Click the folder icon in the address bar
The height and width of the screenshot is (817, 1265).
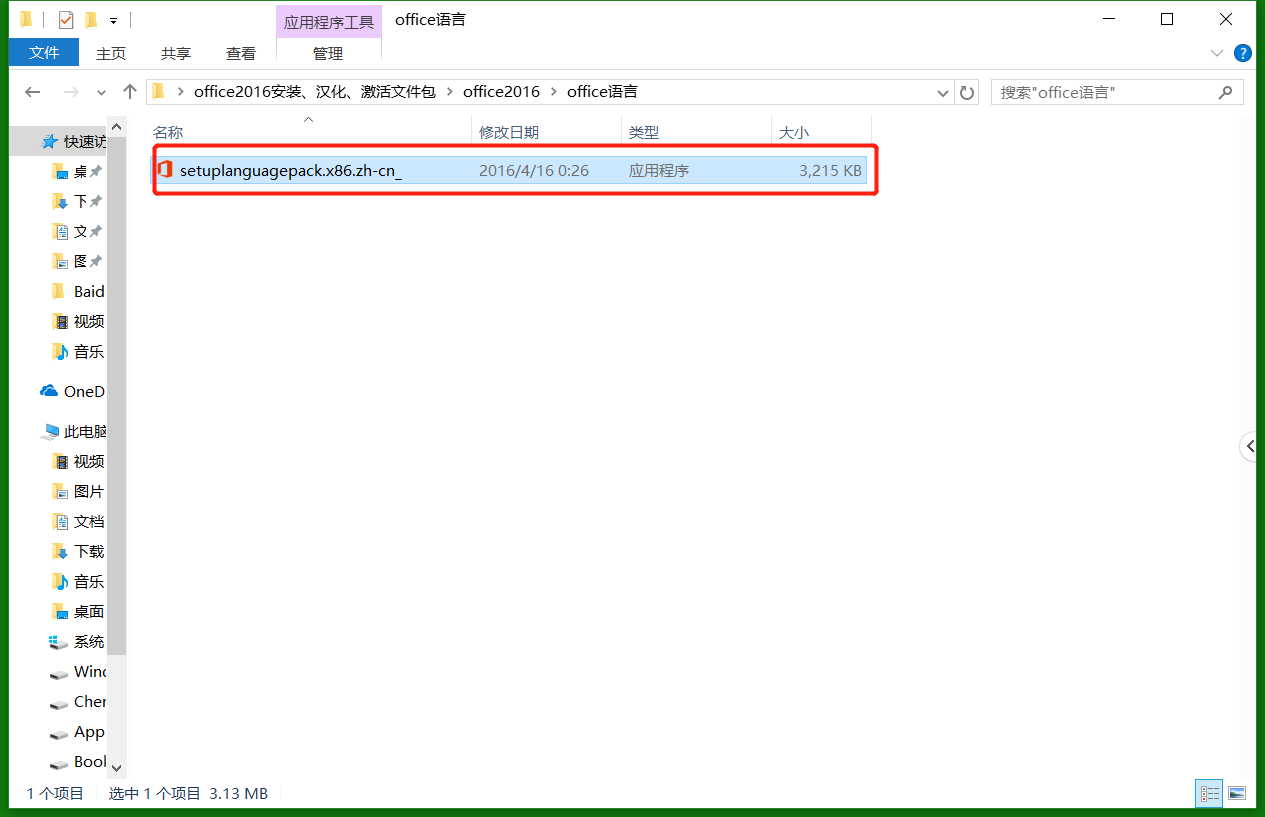[x=158, y=92]
